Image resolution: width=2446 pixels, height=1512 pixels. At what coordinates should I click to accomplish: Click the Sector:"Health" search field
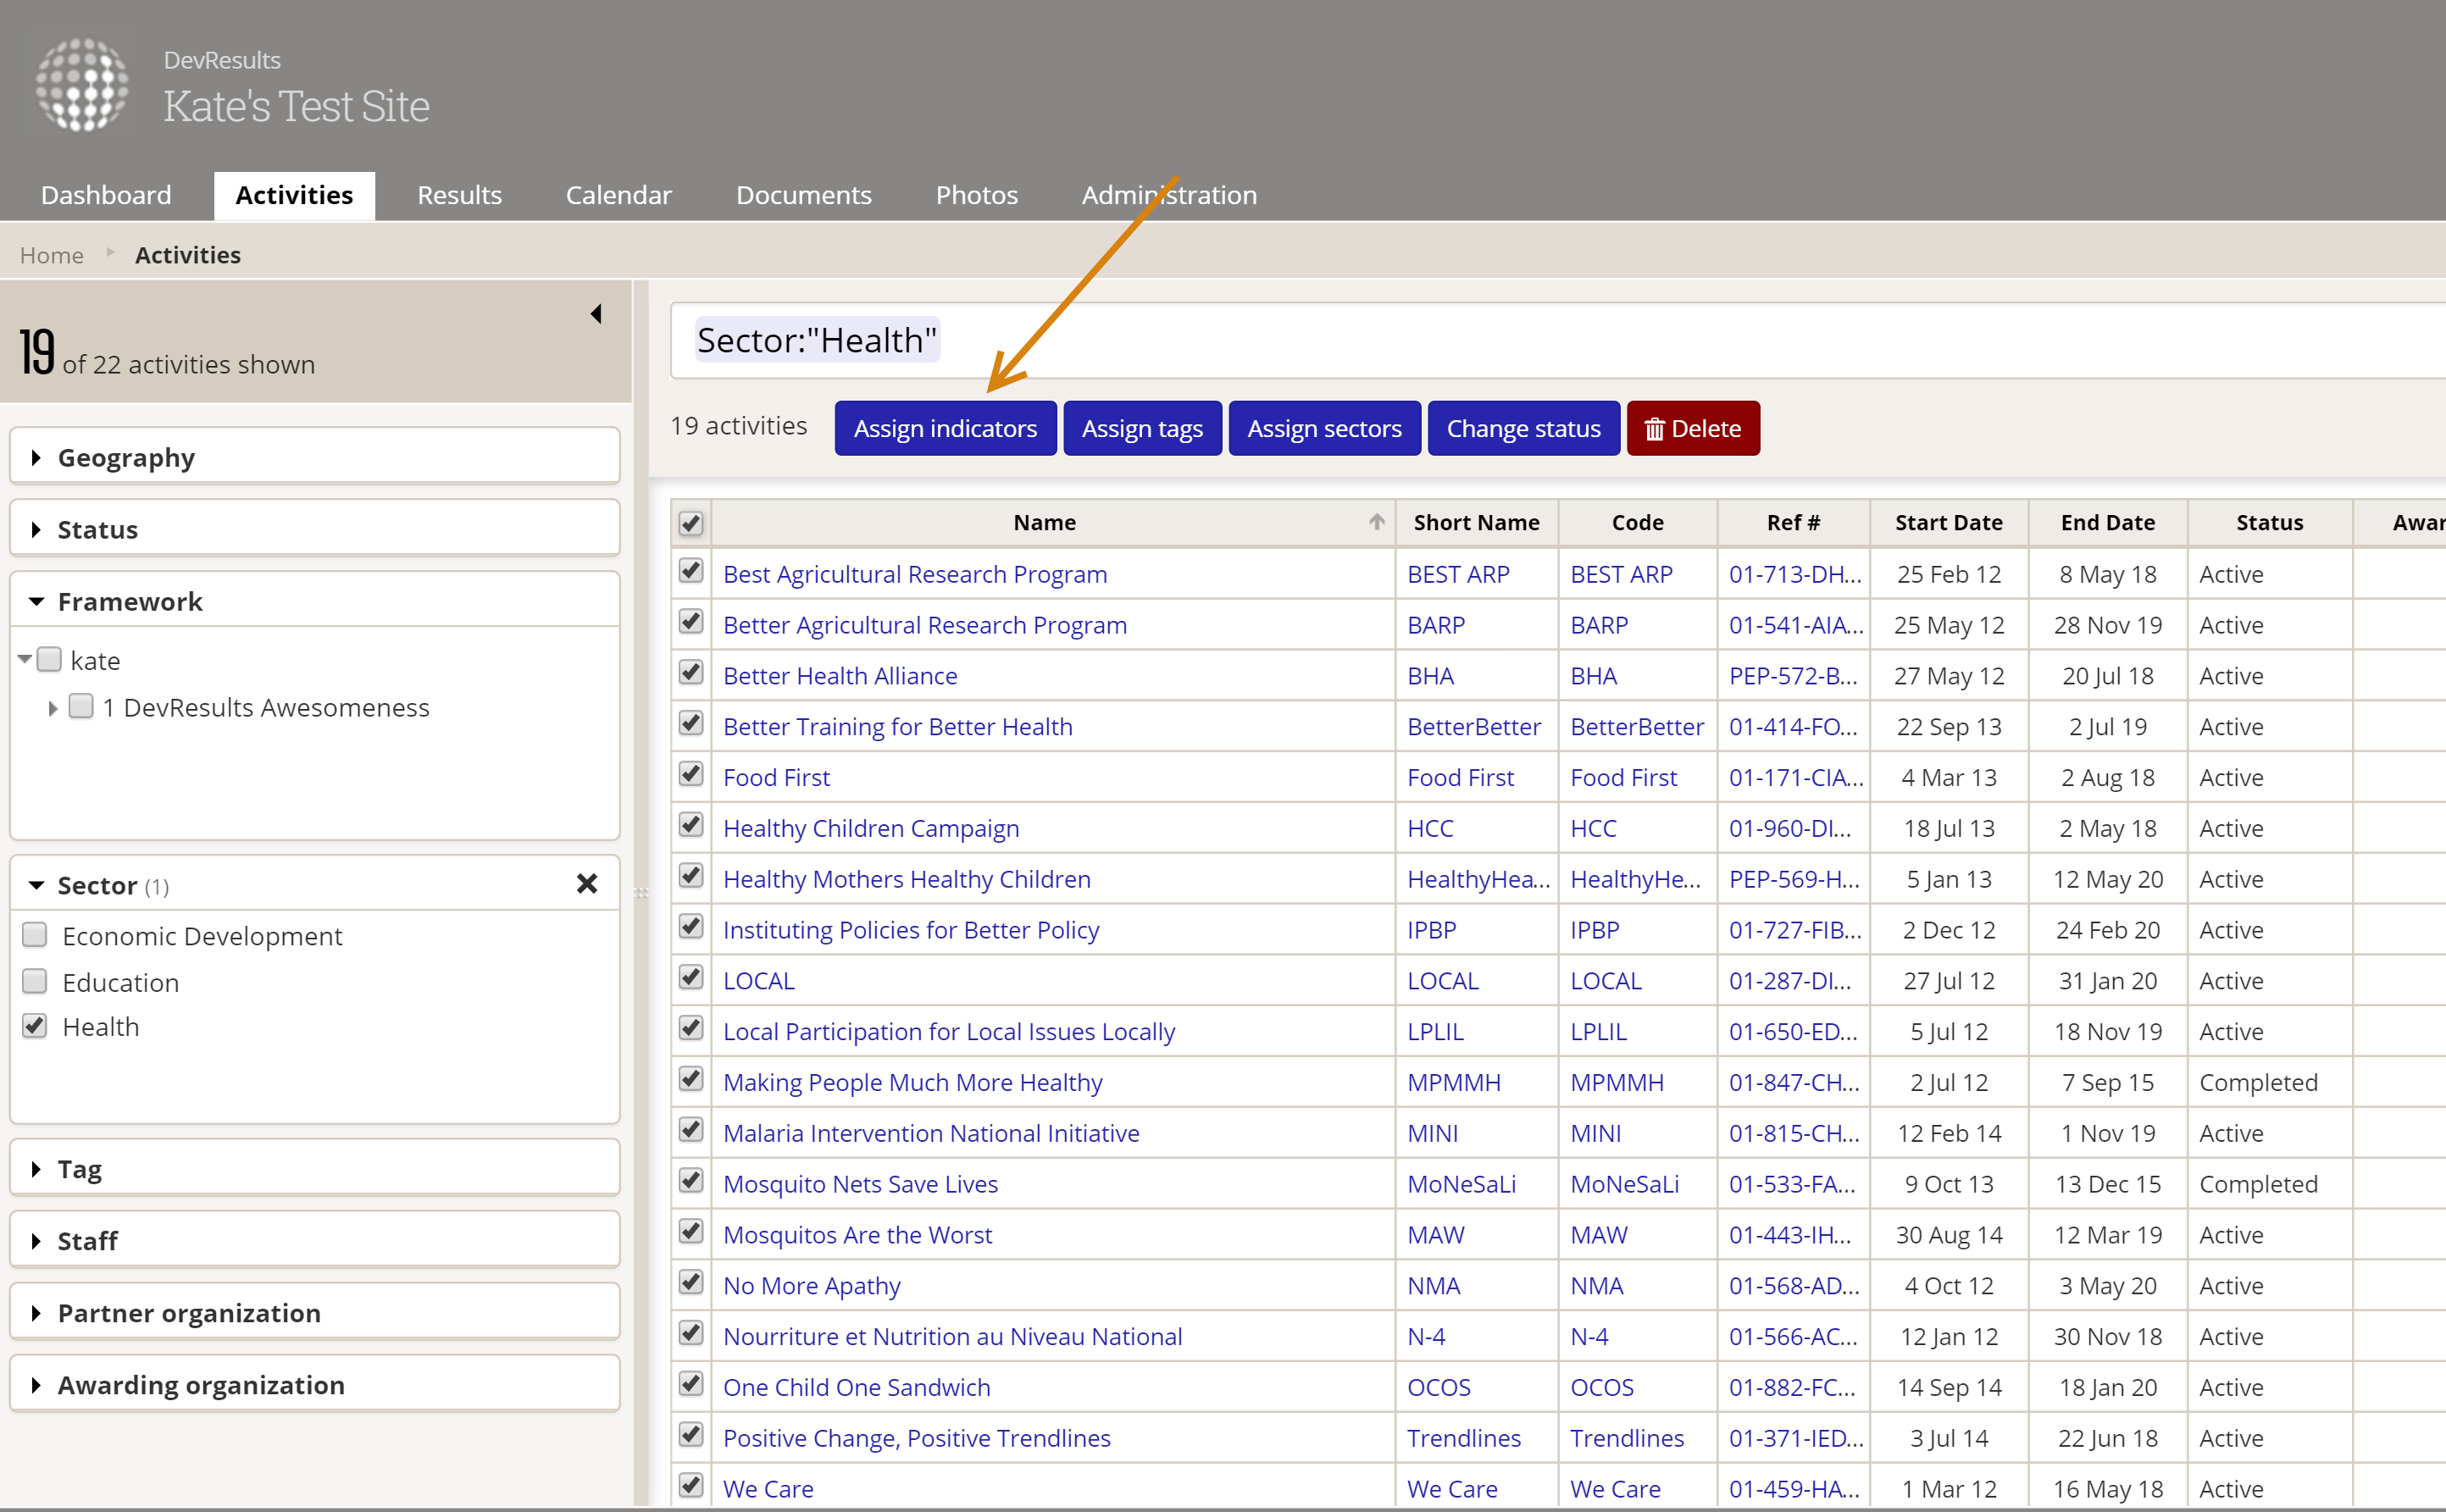click(x=1500, y=341)
